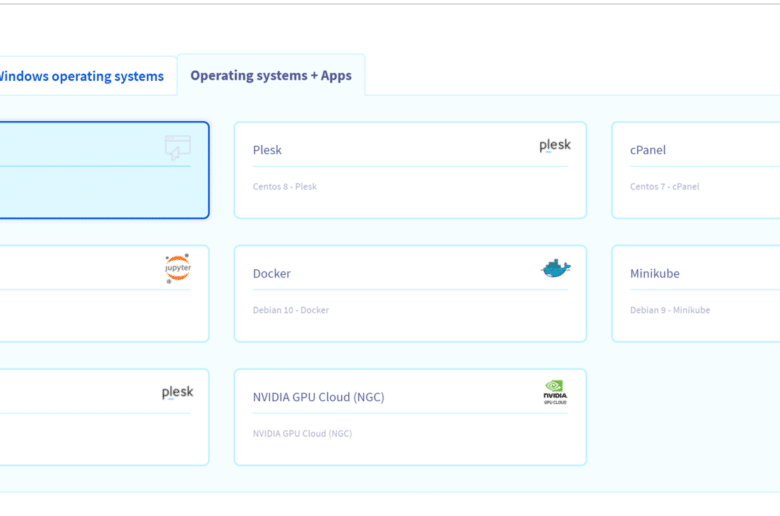Click the NVIDIA GPU Cloud (NGC) subtitle text

(x=302, y=433)
